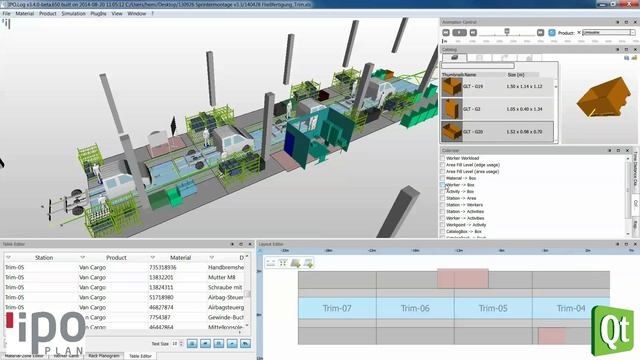This screenshot has height=360, width=640.
Task: Enable the Station -> Activities checkbox
Action: pos(442,211)
